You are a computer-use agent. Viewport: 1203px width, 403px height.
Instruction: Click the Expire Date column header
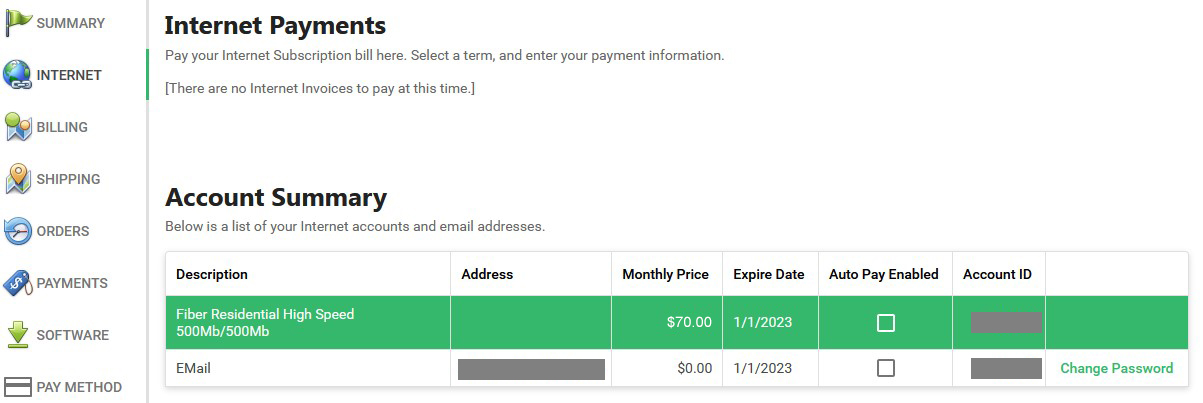coord(768,274)
